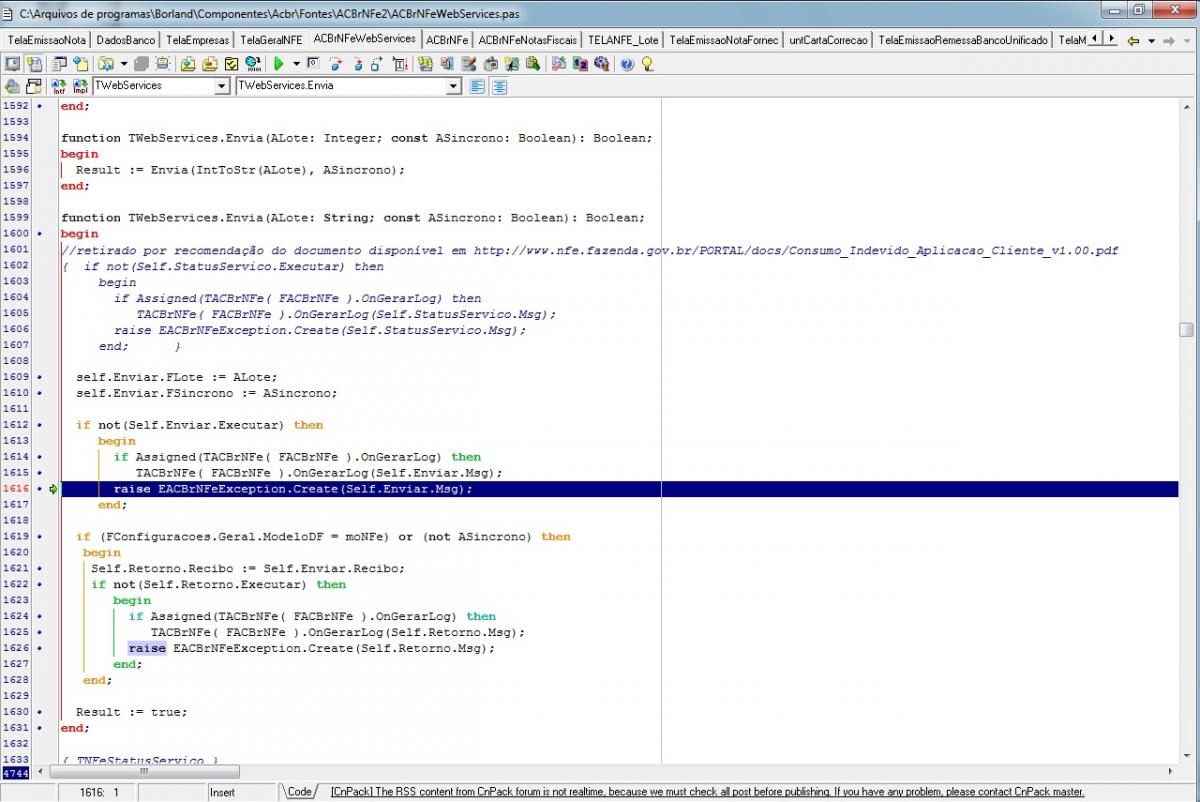Toggle breakpoint in gutter at line 1600
1200x802 pixels.
click(x=40, y=233)
